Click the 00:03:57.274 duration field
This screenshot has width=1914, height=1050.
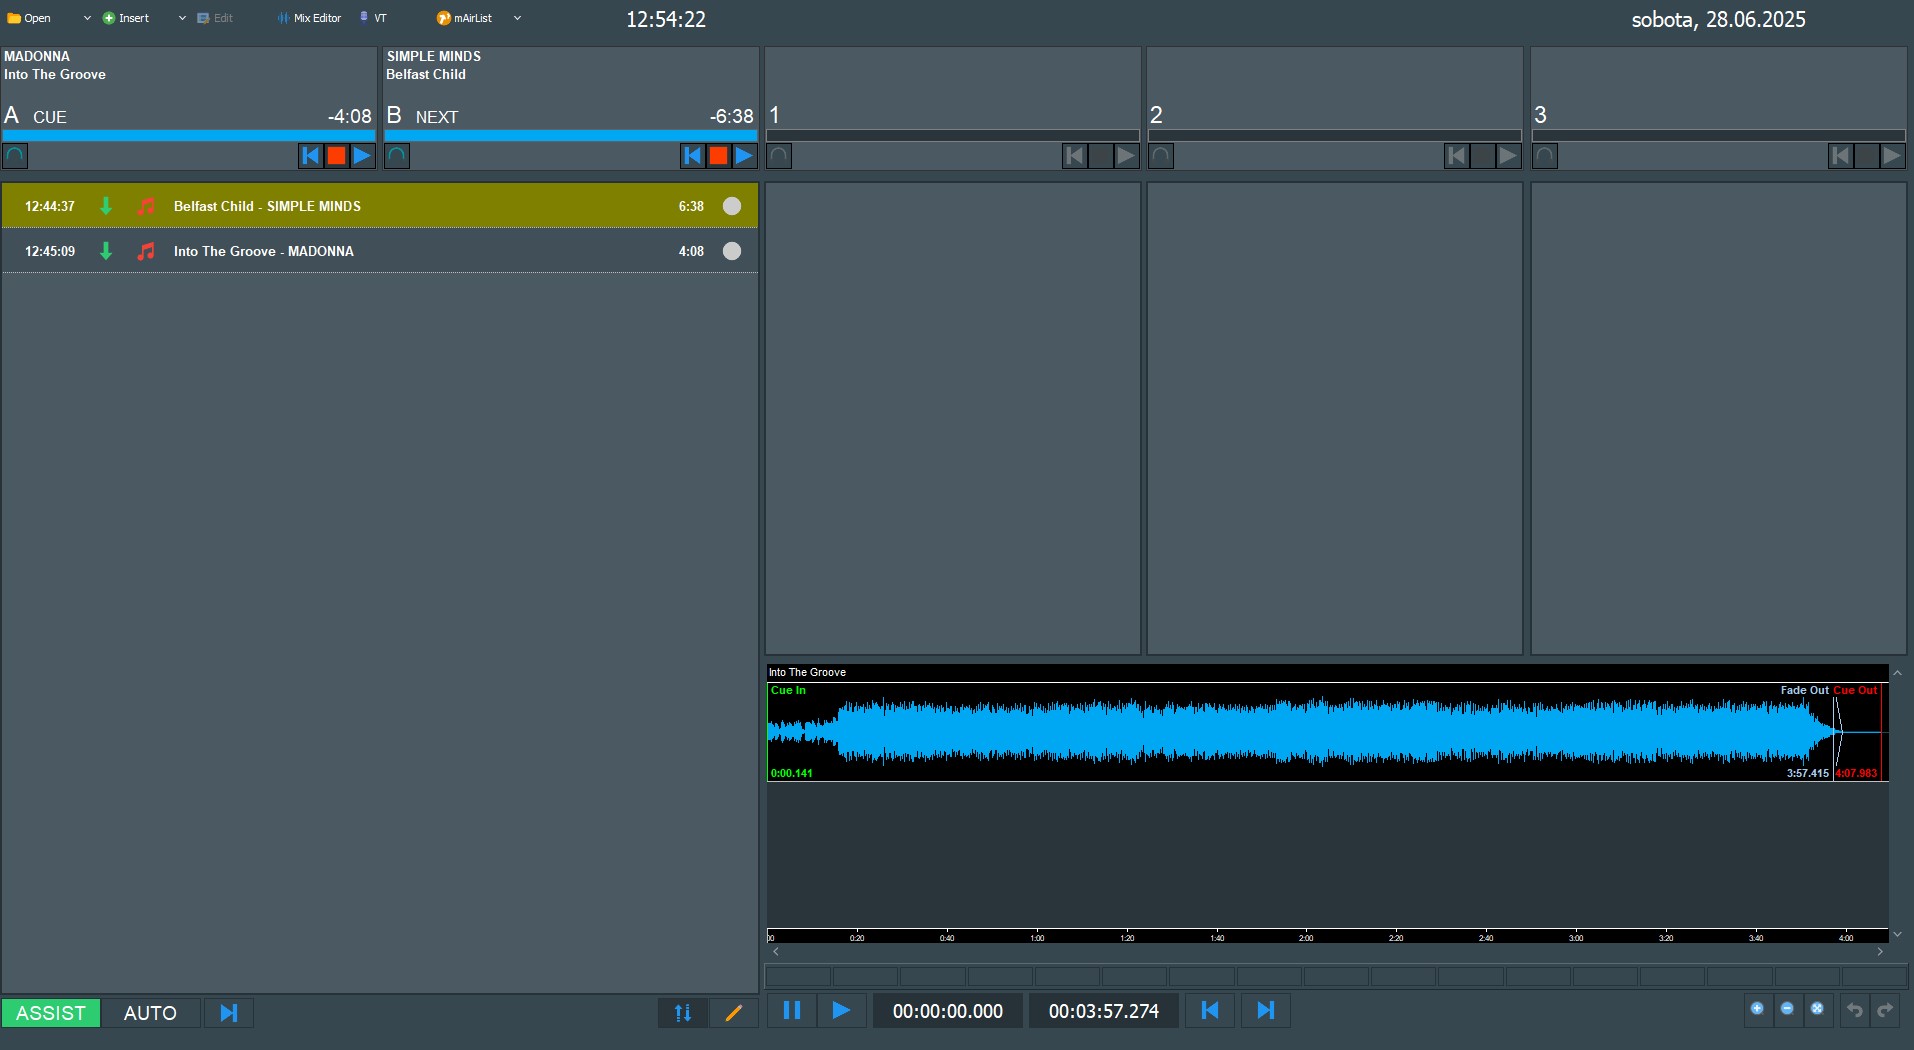pyautogui.click(x=1104, y=1011)
